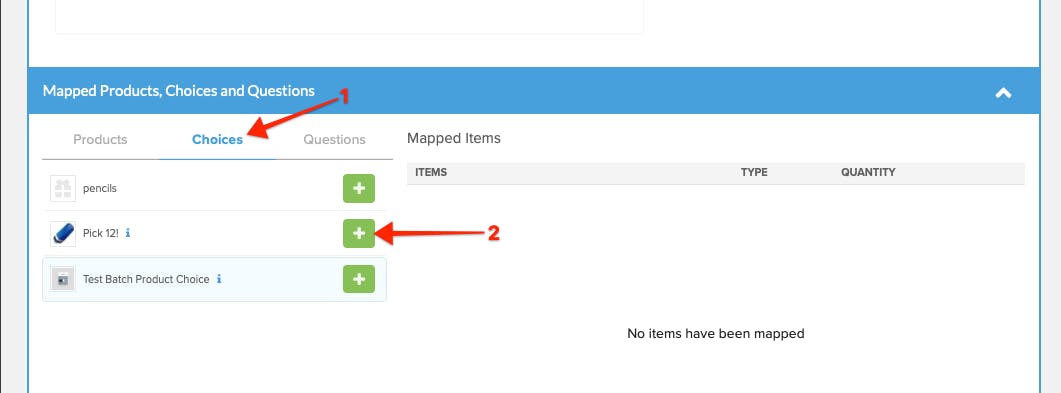Image resolution: width=1061 pixels, height=393 pixels.
Task: Click the Mapped Products, Choices and Questions header
Action: tap(179, 91)
